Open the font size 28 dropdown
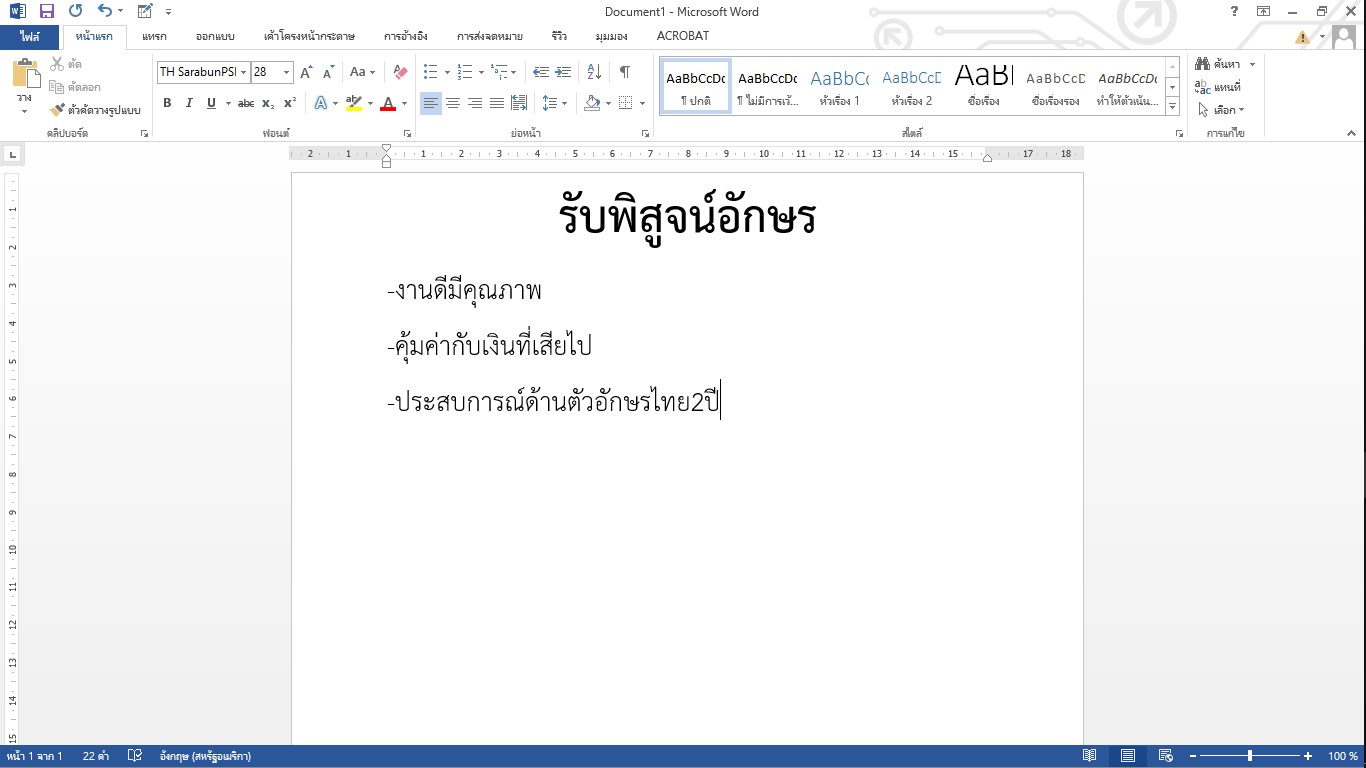The height and width of the screenshot is (768, 1366). coord(286,72)
